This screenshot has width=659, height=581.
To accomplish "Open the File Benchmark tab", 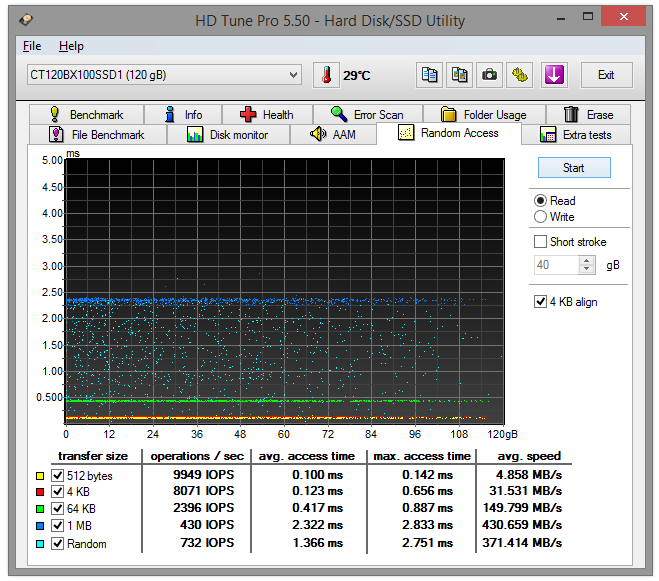I will pos(98,135).
